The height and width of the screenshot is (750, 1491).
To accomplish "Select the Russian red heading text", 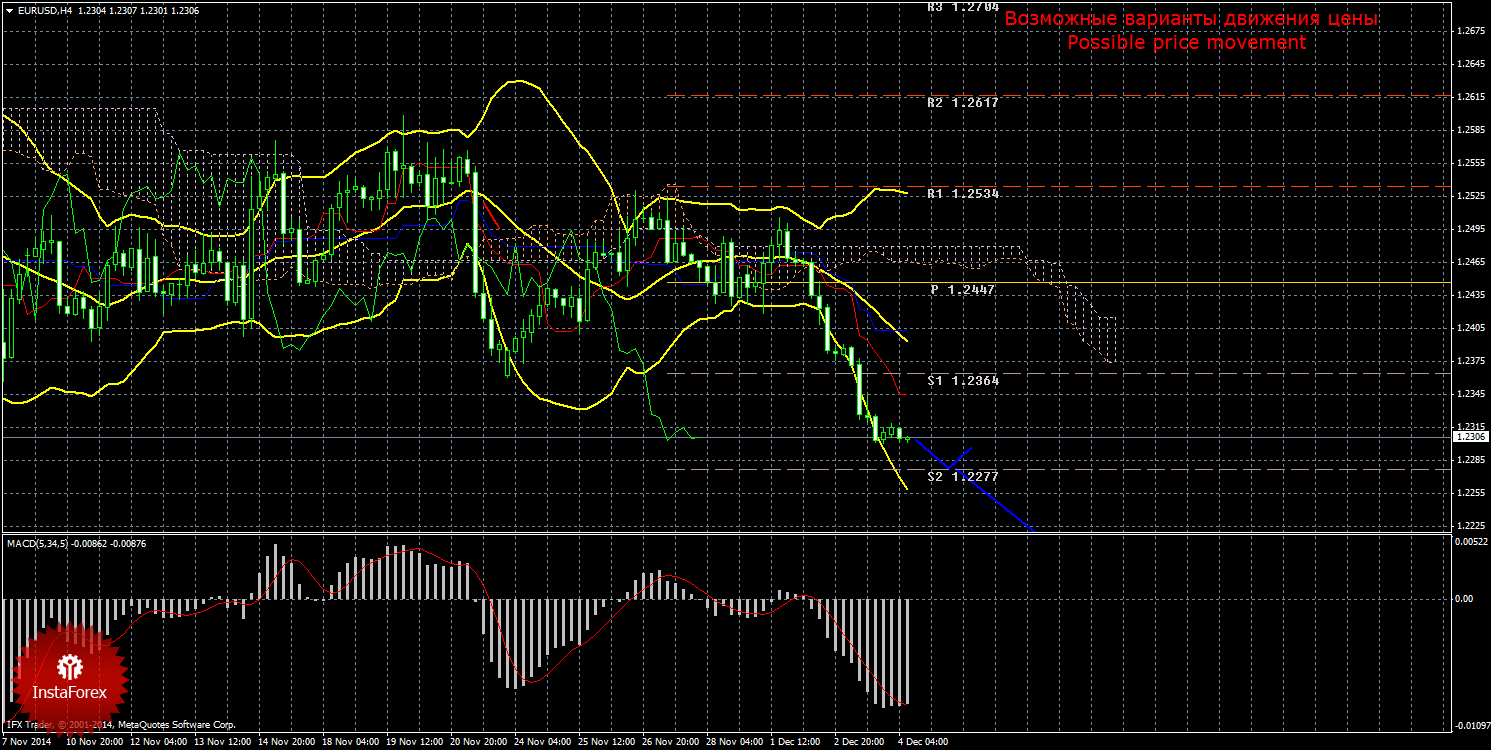I will (x=1191, y=19).
